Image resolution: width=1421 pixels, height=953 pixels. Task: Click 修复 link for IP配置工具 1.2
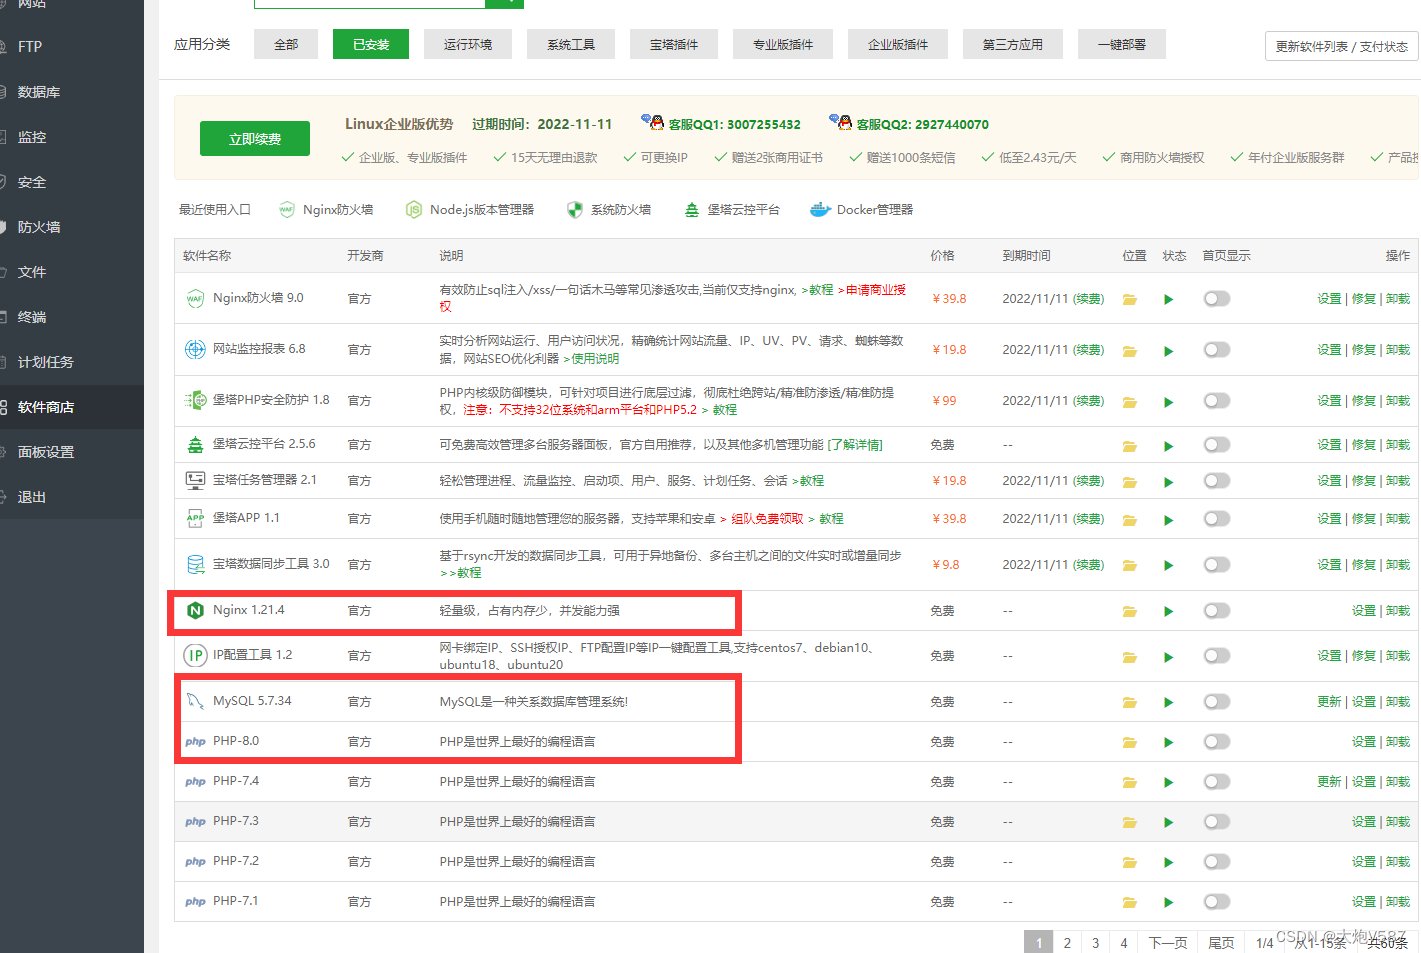pyautogui.click(x=1363, y=655)
